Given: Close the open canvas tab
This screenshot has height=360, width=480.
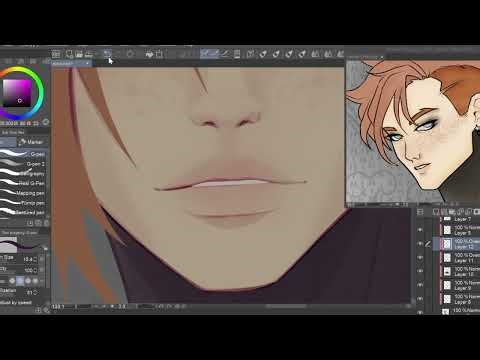Looking at the screenshot, I should pyautogui.click(x=88, y=63).
